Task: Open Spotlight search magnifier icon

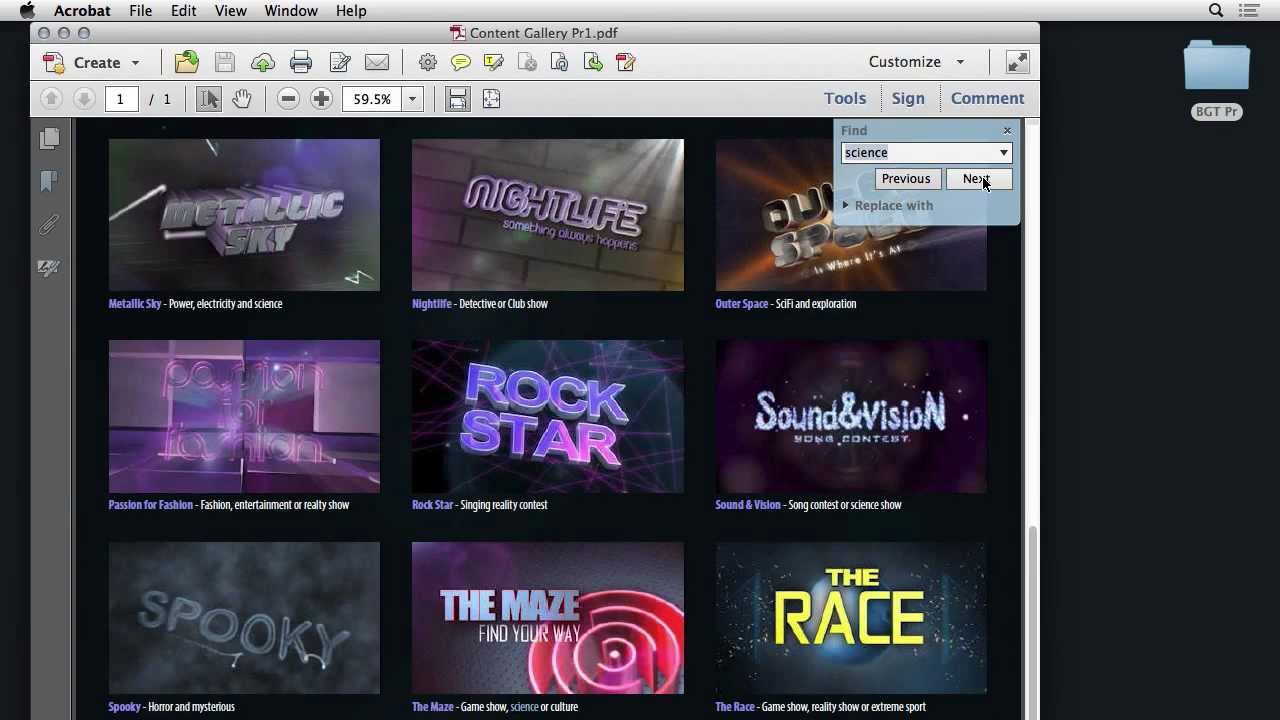Action: (1216, 10)
